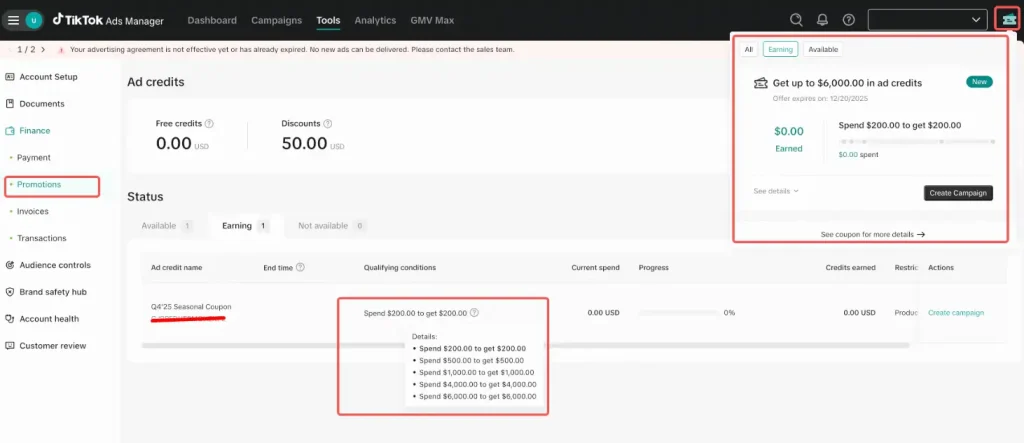
Task: Click the coupon icon in top bar
Action: coord(1009,20)
